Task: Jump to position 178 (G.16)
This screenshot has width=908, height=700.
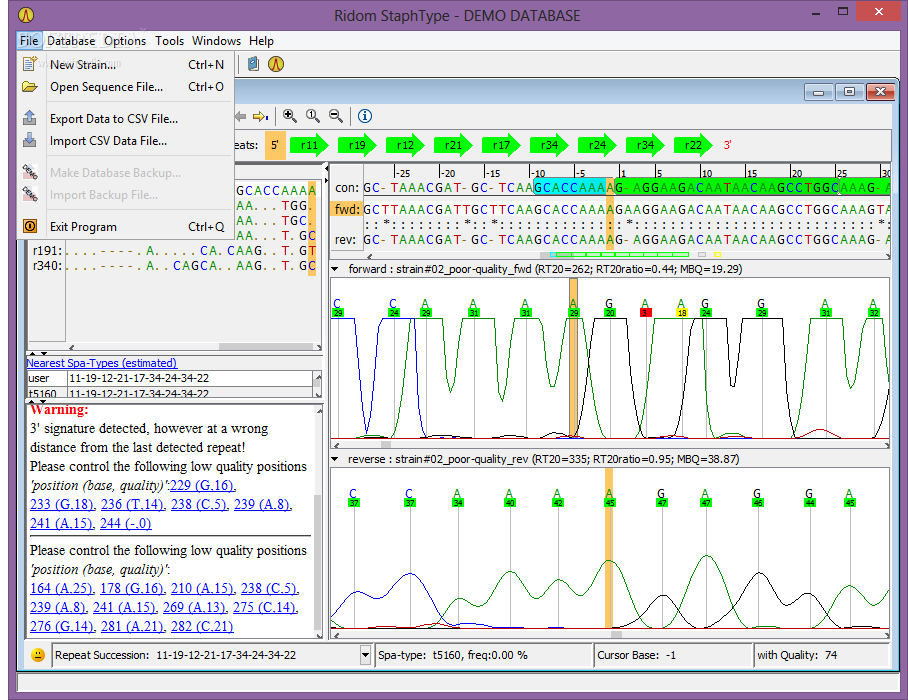Action: 132,588
